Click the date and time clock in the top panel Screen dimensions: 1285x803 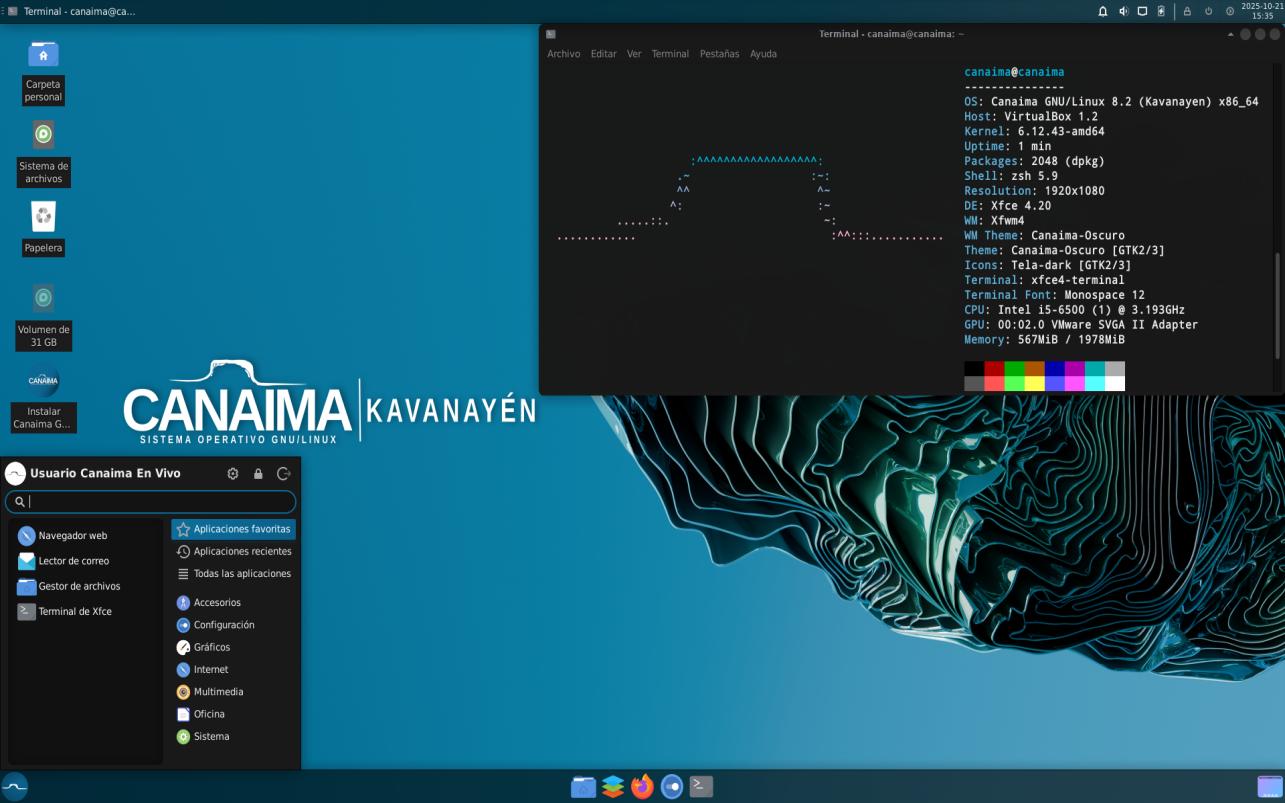click(1262, 11)
